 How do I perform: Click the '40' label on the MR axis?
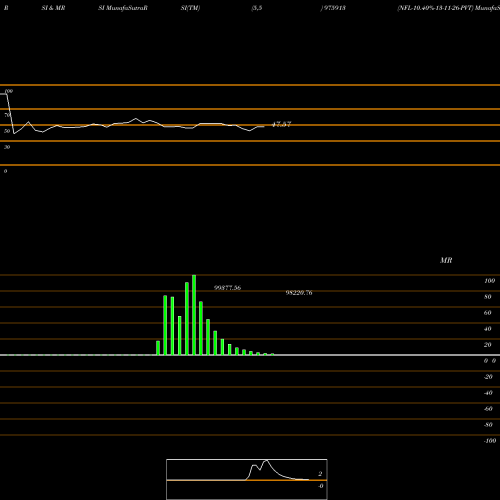pyautogui.click(x=488, y=329)
